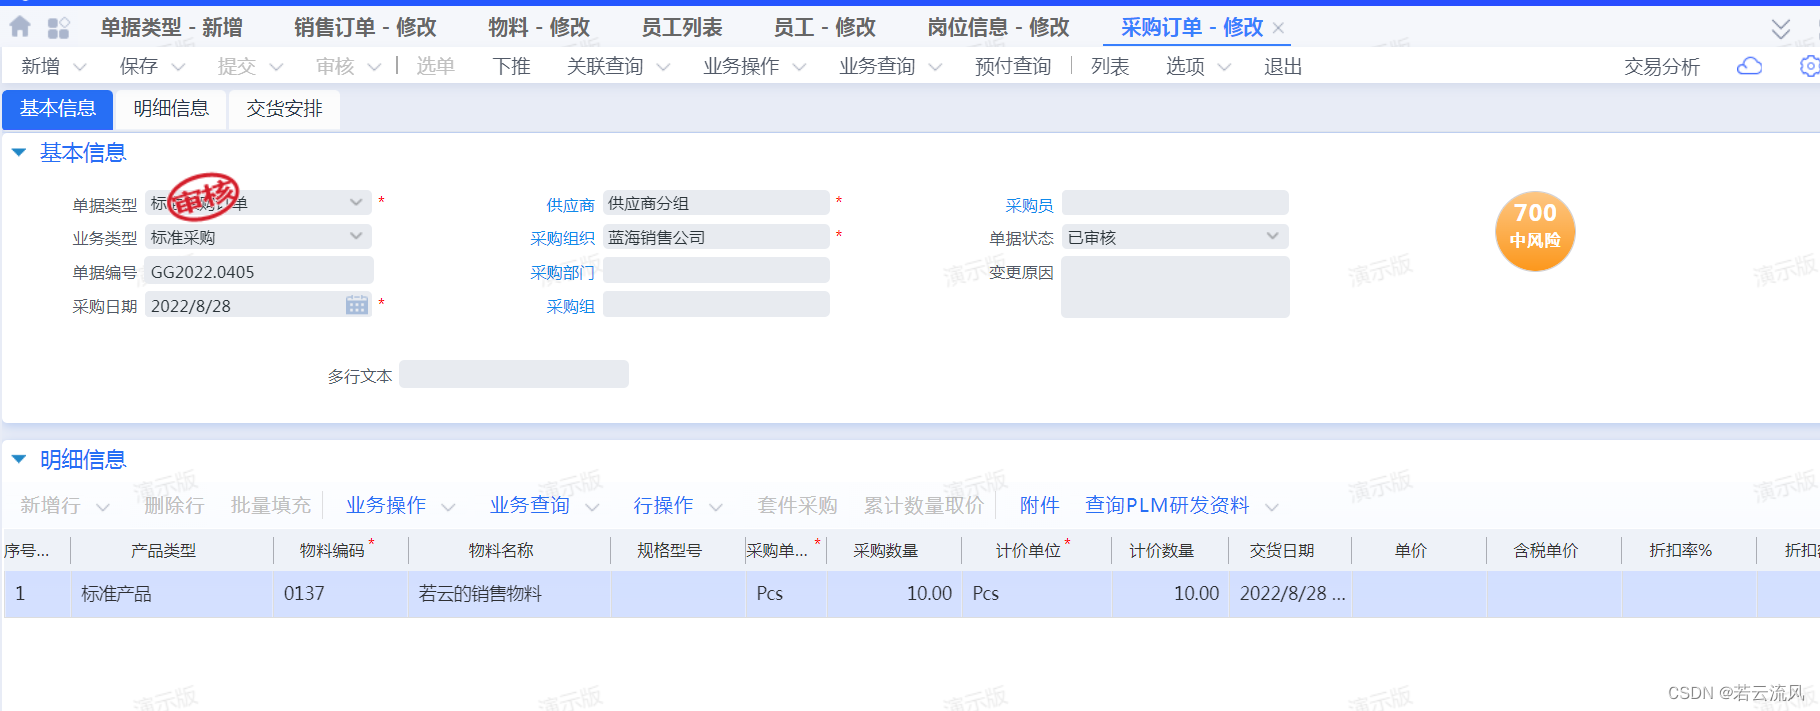Click the 下推 toolbar button
Image resolution: width=1820 pixels, height=711 pixels.
click(x=511, y=66)
